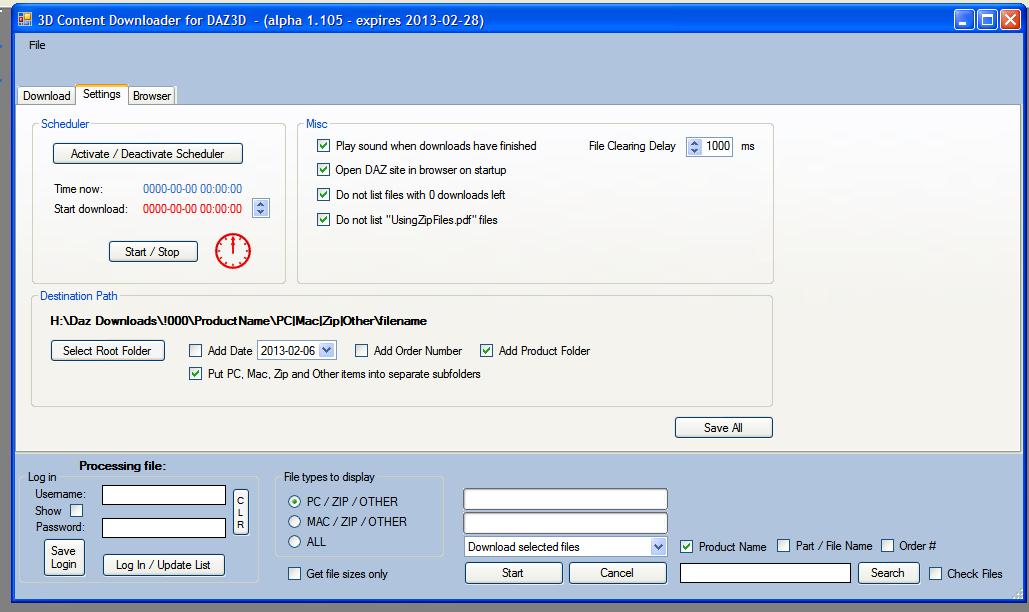1029x612 pixels.
Task: Toggle the Product Name search checkbox
Action: [686, 546]
